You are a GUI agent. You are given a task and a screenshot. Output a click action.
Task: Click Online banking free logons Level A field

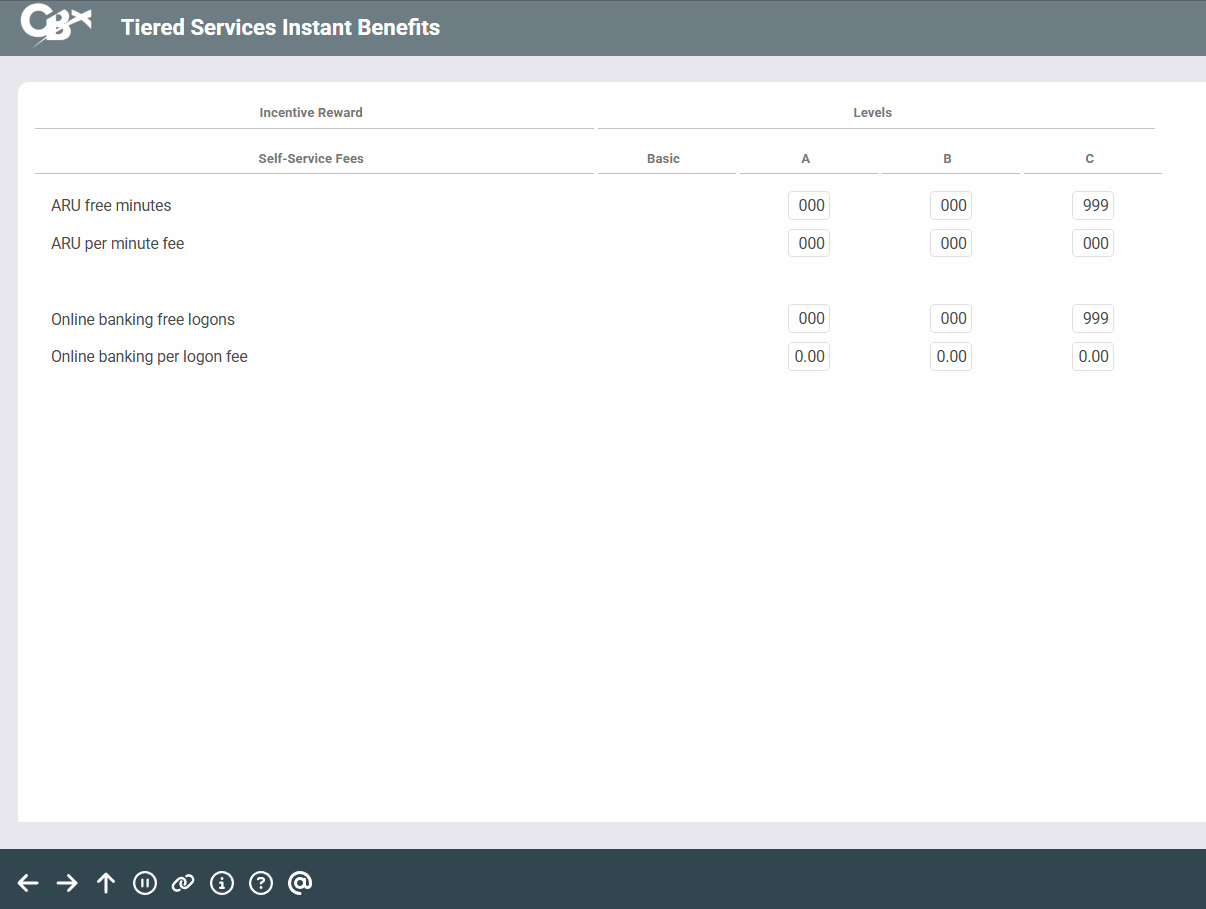(x=809, y=319)
